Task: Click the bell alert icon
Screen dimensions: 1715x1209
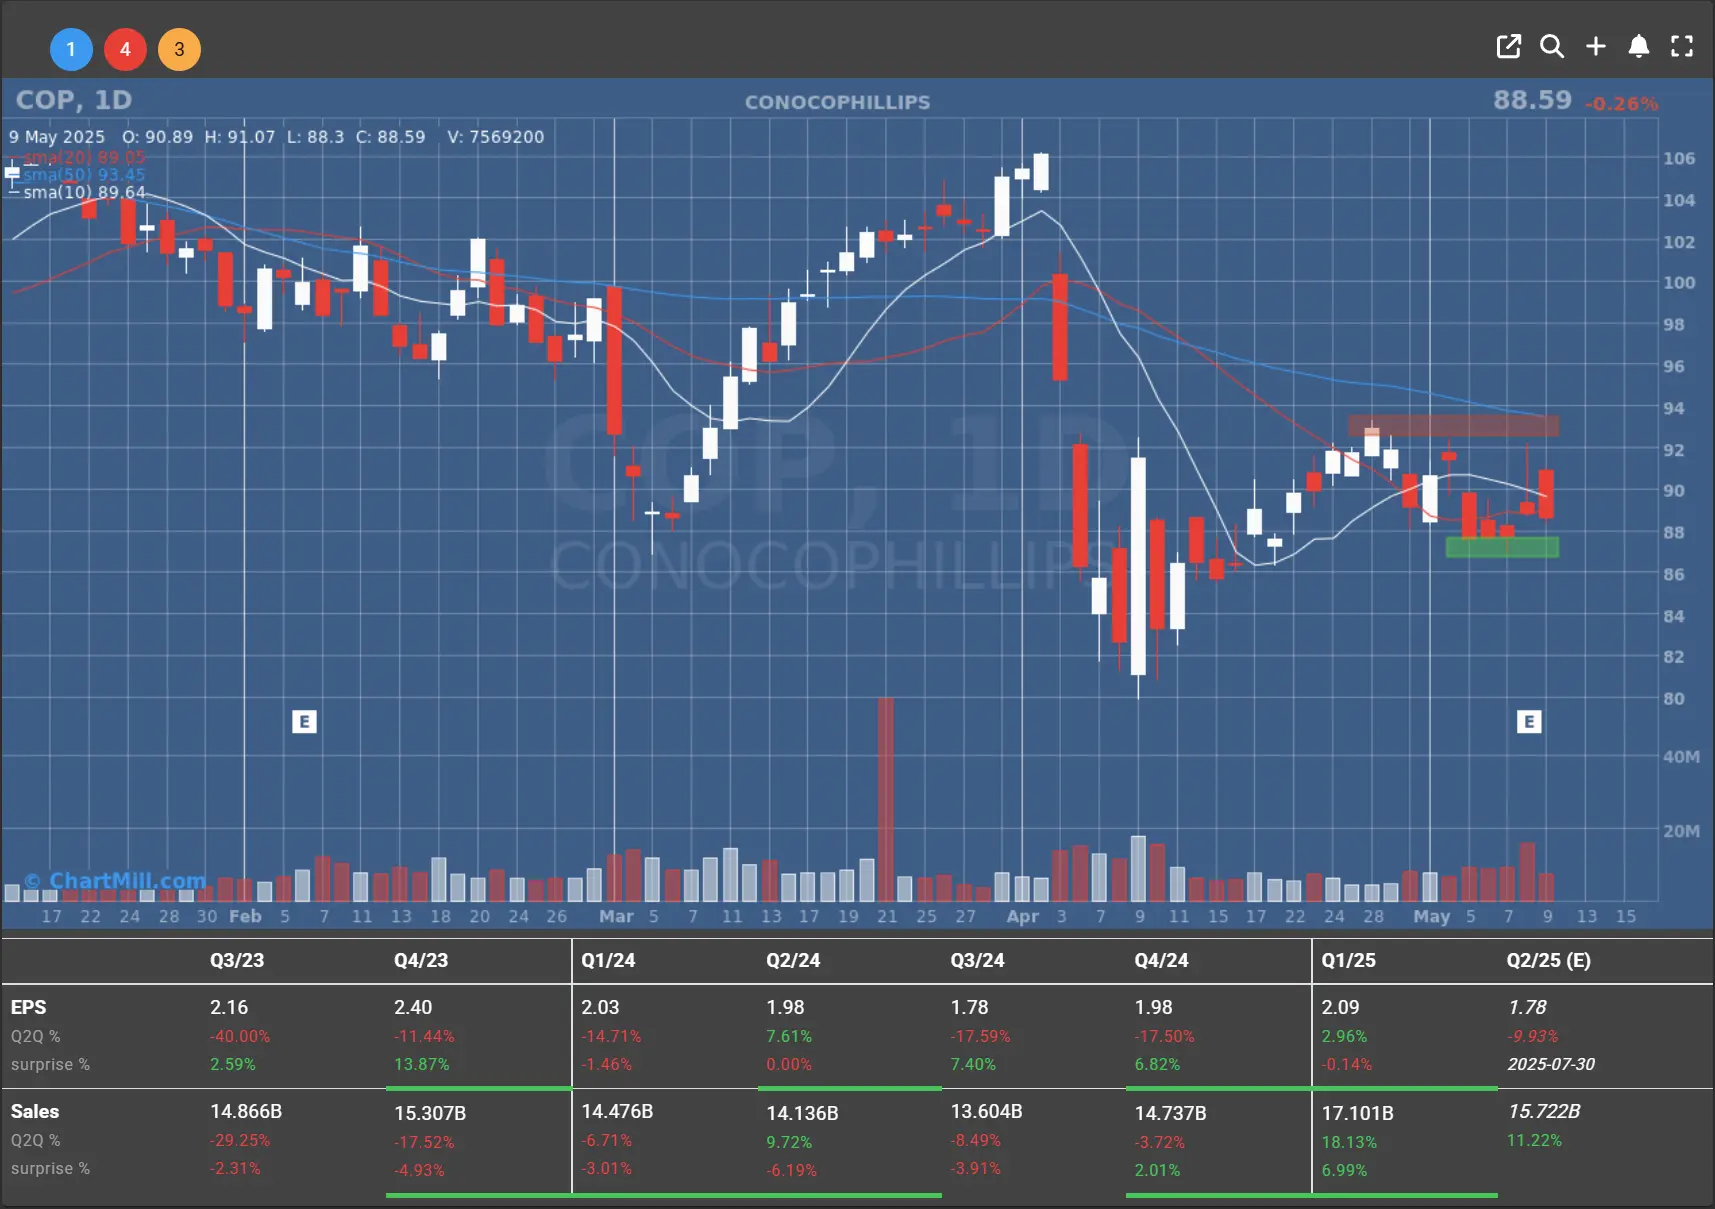Action: coord(1639,46)
